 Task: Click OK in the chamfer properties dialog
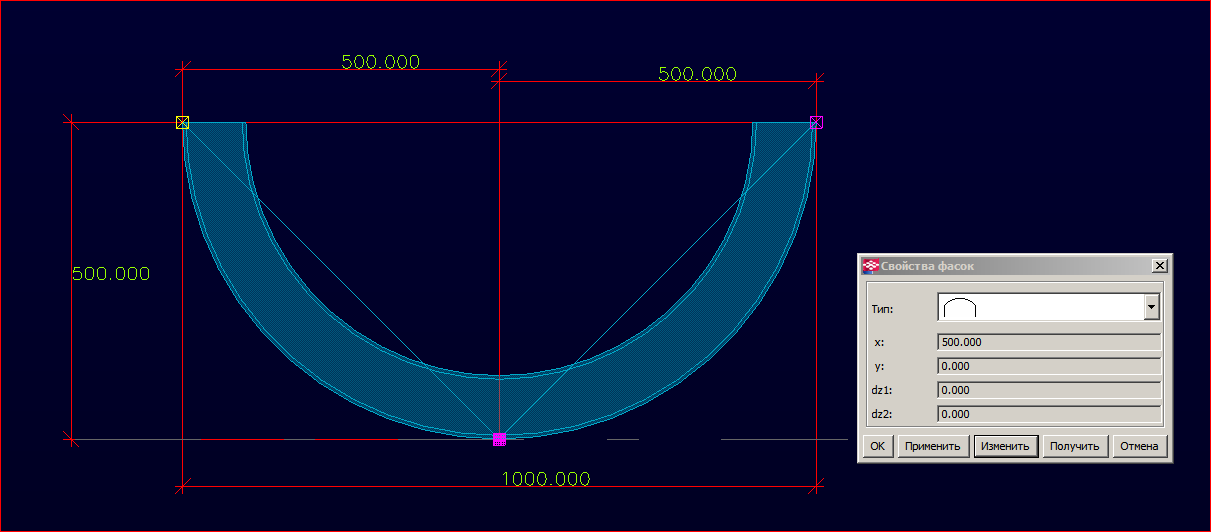pyautogui.click(x=877, y=446)
